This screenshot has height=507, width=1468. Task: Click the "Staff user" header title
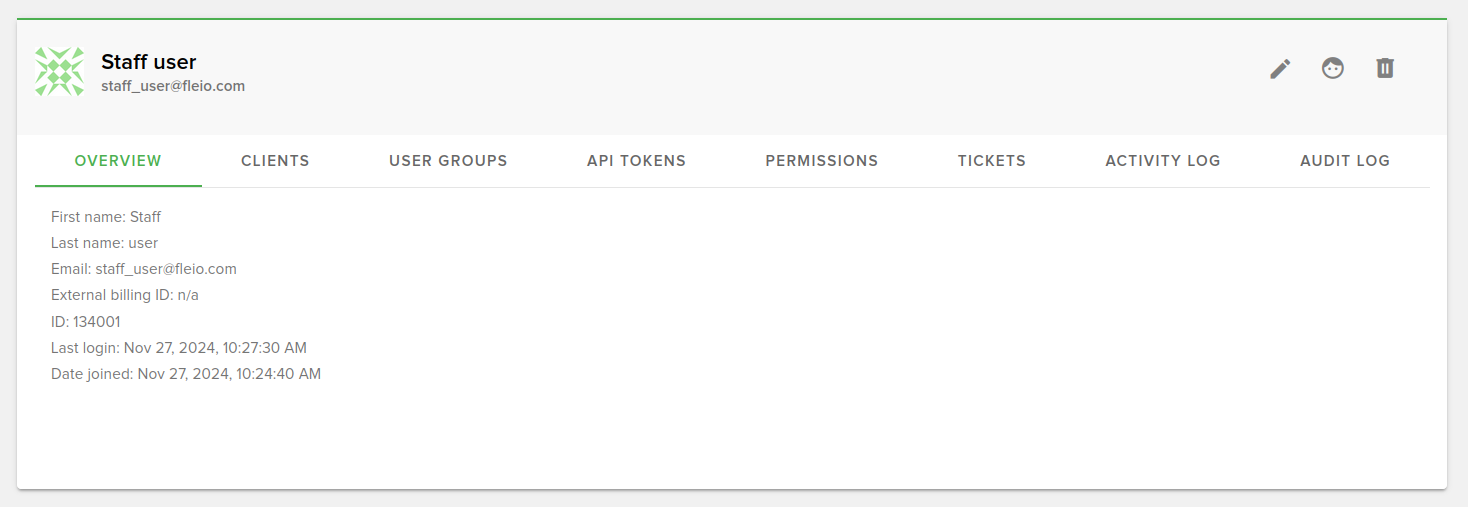pos(149,62)
